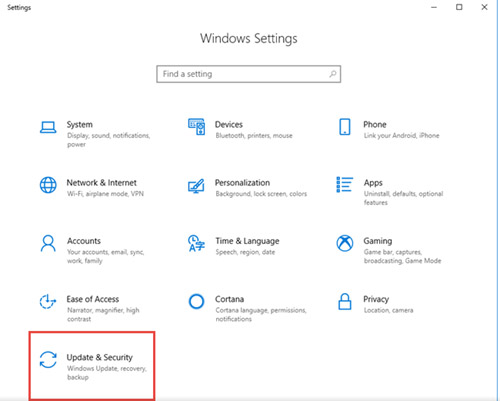Close the Settings window
The image size is (500, 401).
click(484, 7)
